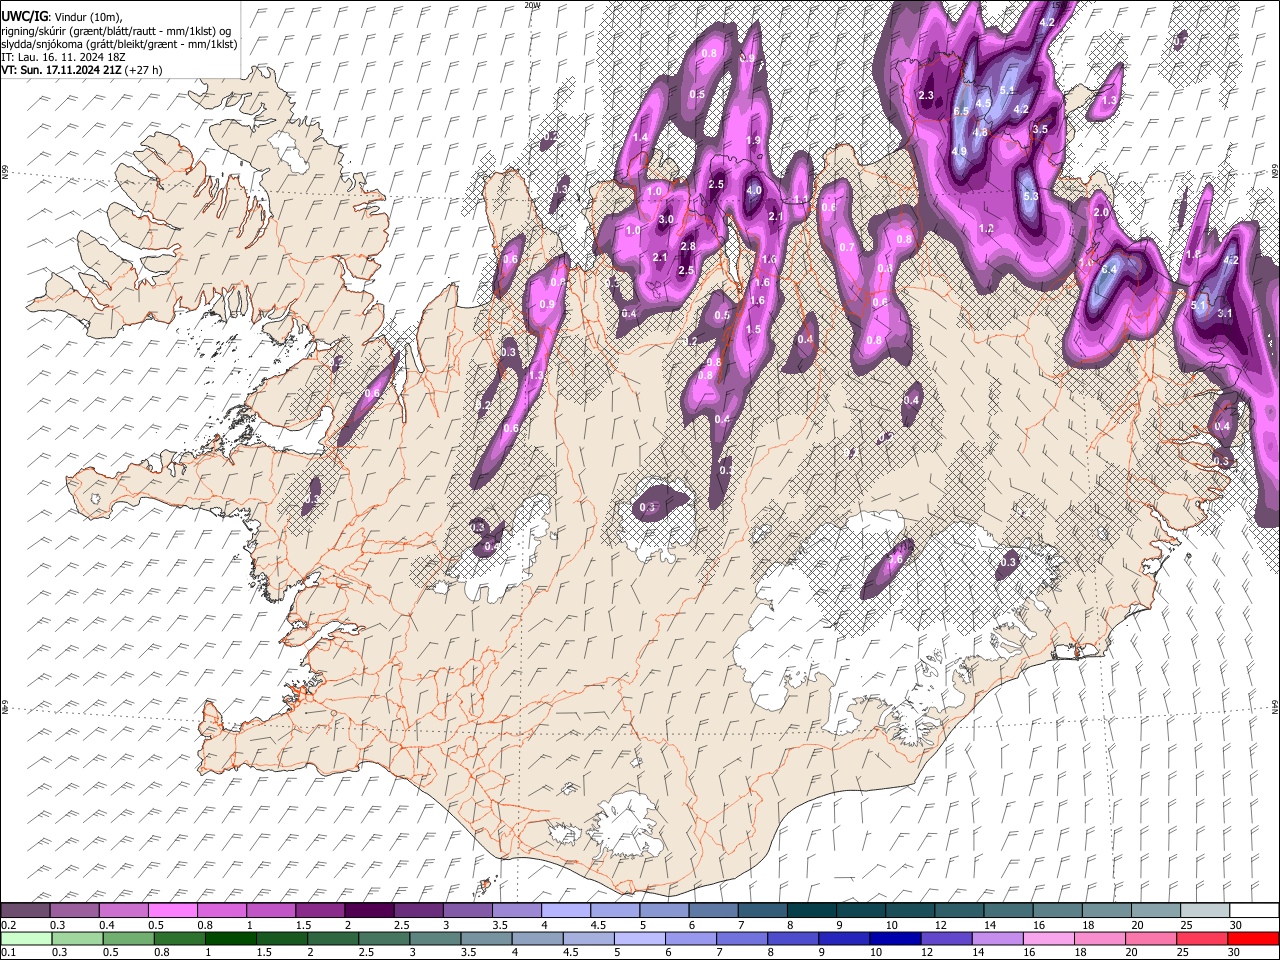Click the 'slydda/snjókoma (grátt/bleikt/grænt - mm/1klst)' line
The image size is (1280, 960).
pos(119,44)
